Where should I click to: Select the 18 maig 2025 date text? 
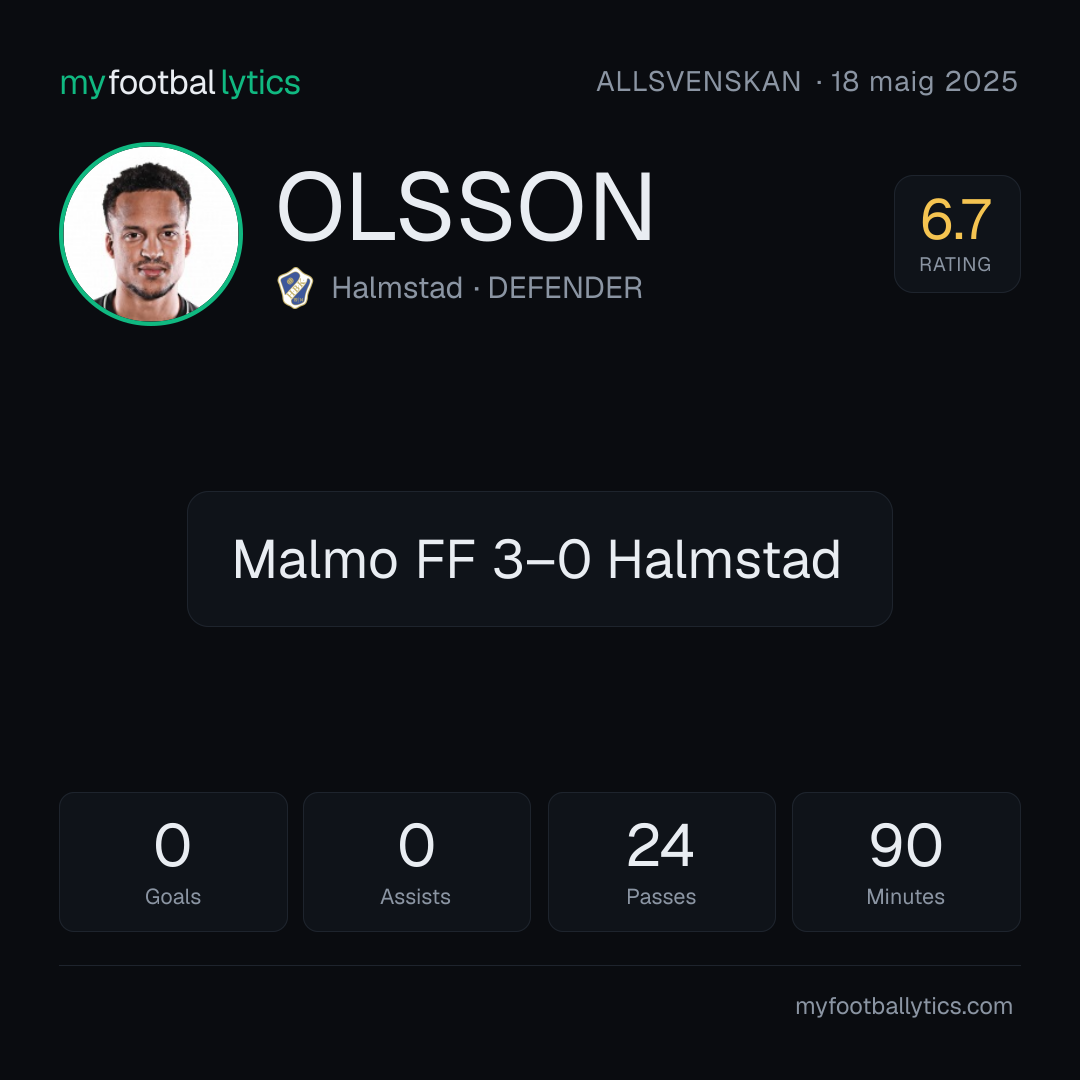[x=924, y=82]
